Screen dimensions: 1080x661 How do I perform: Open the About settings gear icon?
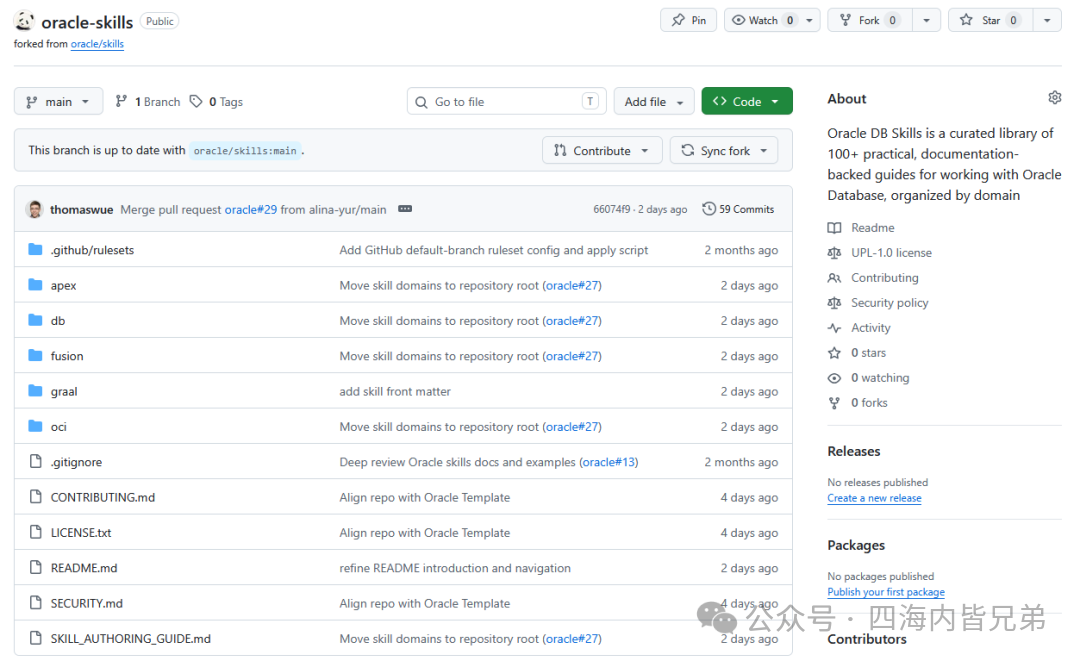(x=1054, y=98)
